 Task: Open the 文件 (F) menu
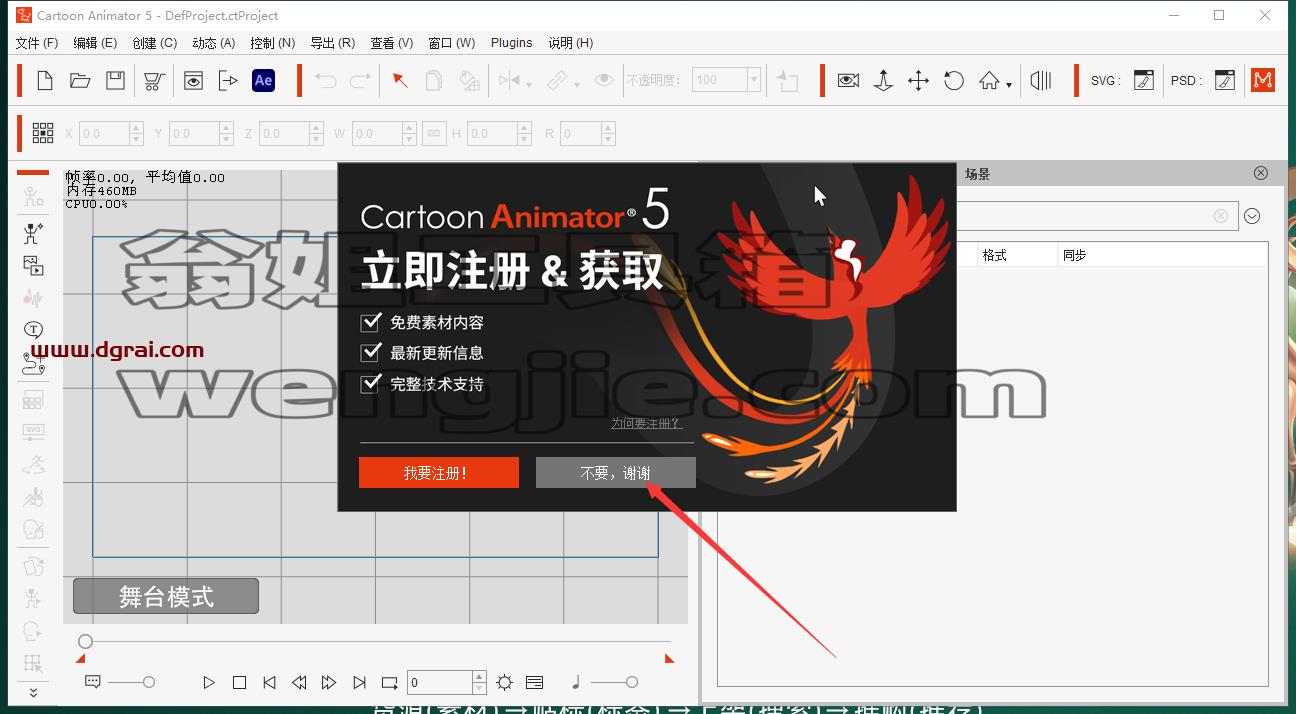tap(37, 43)
